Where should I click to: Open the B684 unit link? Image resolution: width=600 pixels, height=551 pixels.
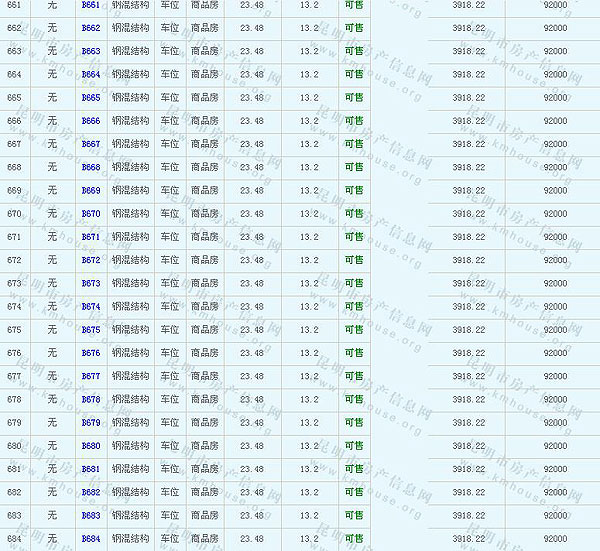[x=90, y=539]
